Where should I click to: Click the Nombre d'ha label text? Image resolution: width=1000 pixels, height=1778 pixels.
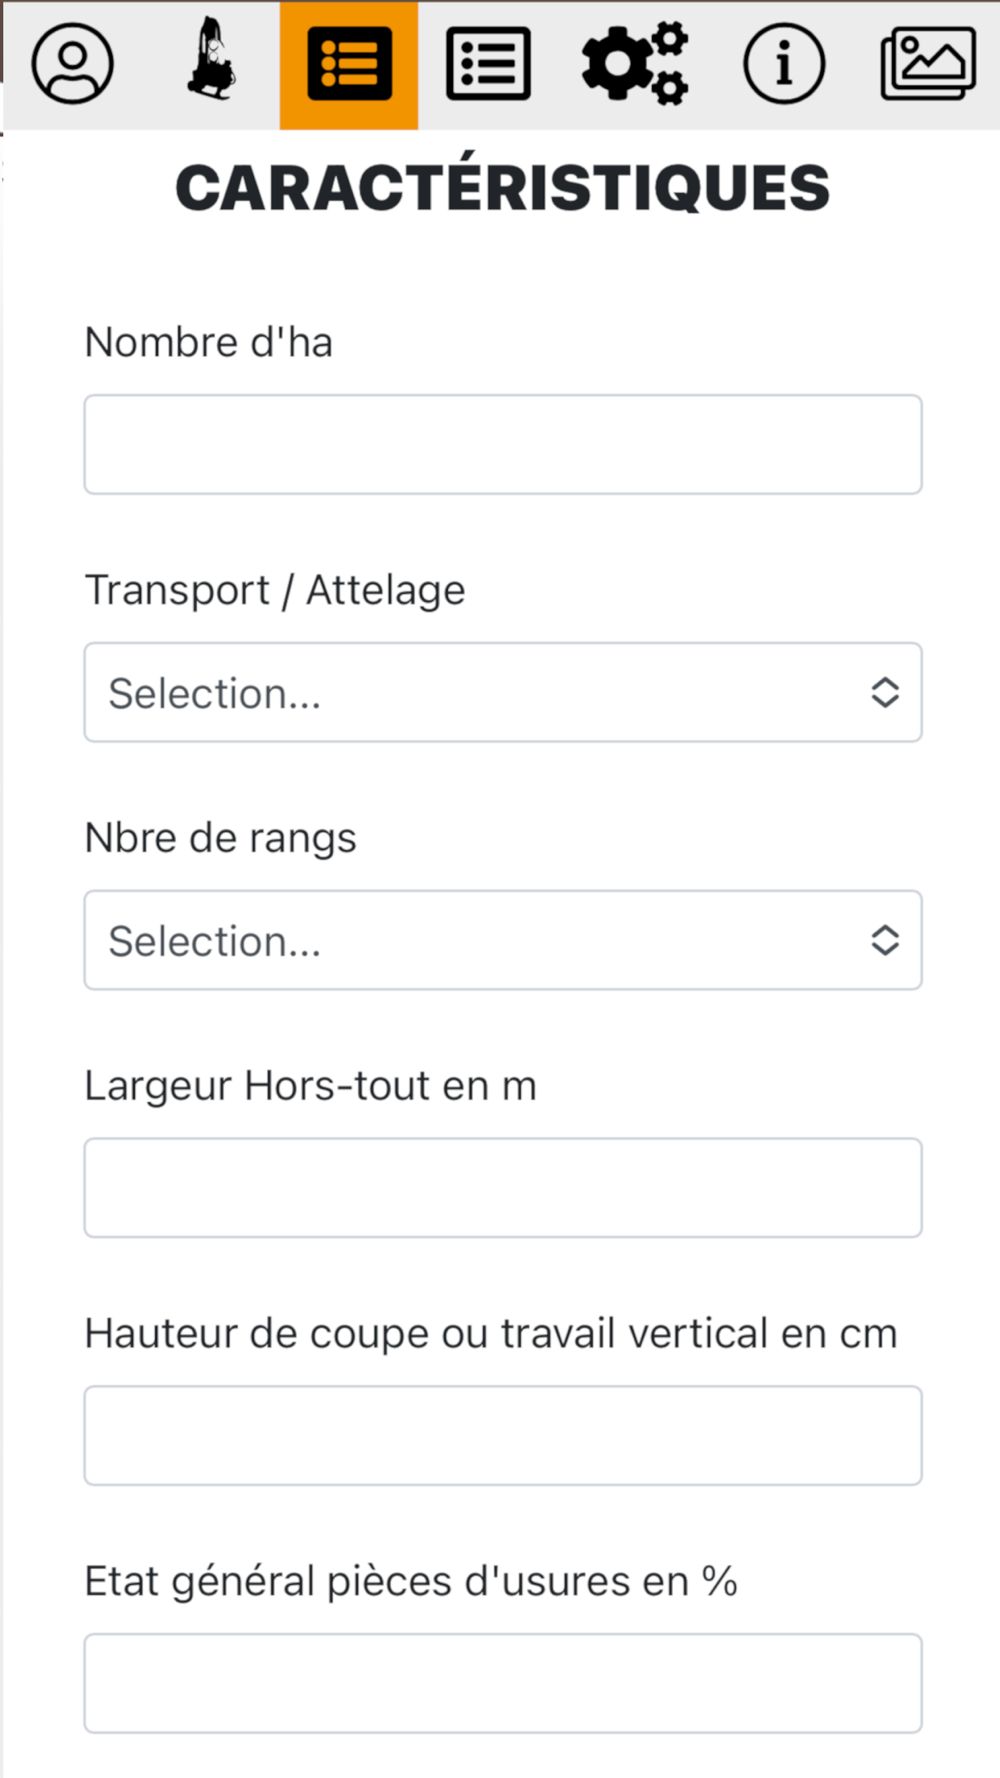click(x=209, y=342)
